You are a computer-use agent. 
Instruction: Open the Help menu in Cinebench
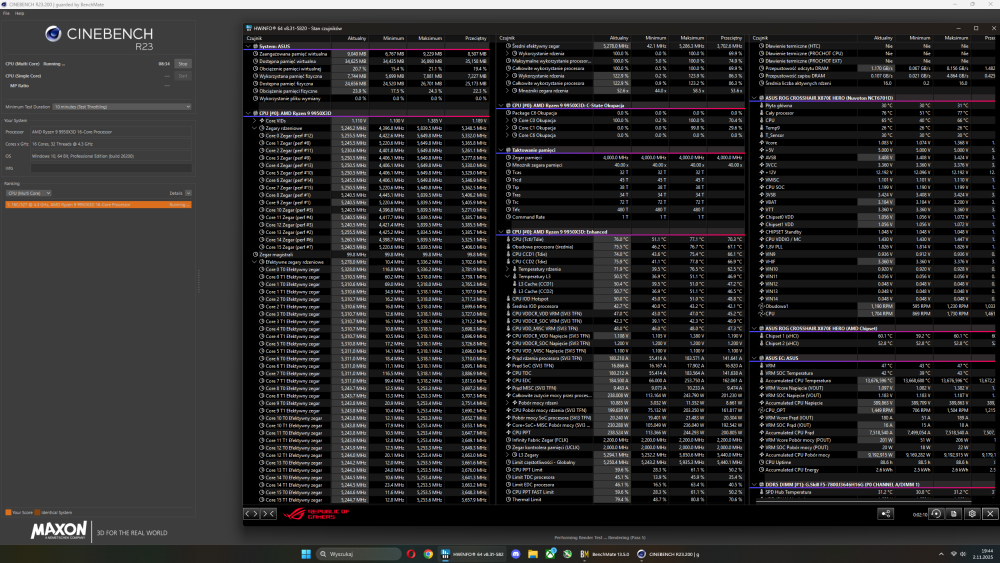tap(20, 13)
